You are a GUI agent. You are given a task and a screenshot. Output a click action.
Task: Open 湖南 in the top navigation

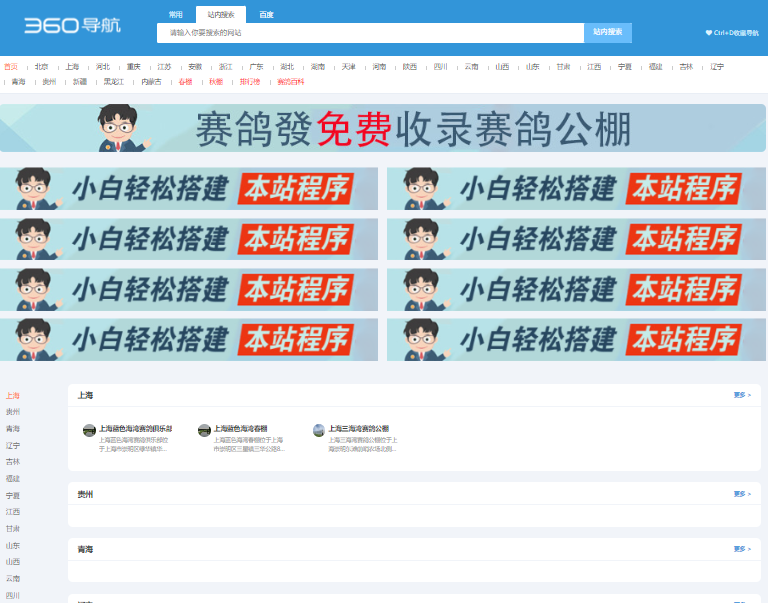point(318,67)
